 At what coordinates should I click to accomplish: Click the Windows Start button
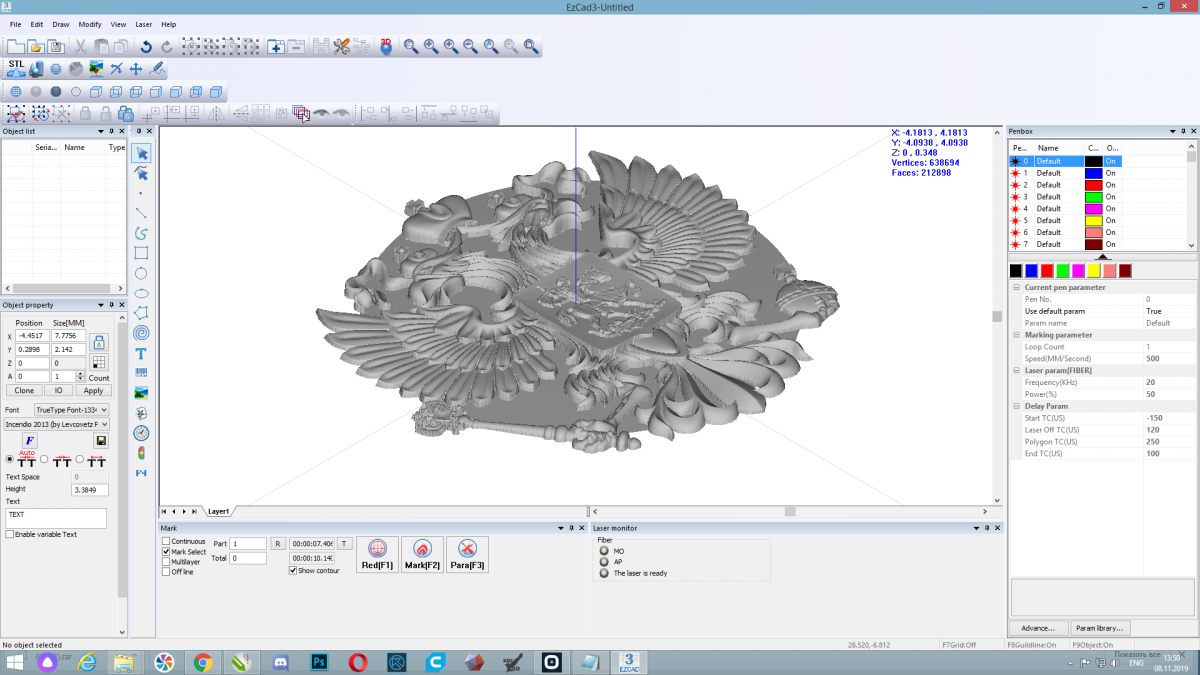pyautogui.click(x=15, y=662)
